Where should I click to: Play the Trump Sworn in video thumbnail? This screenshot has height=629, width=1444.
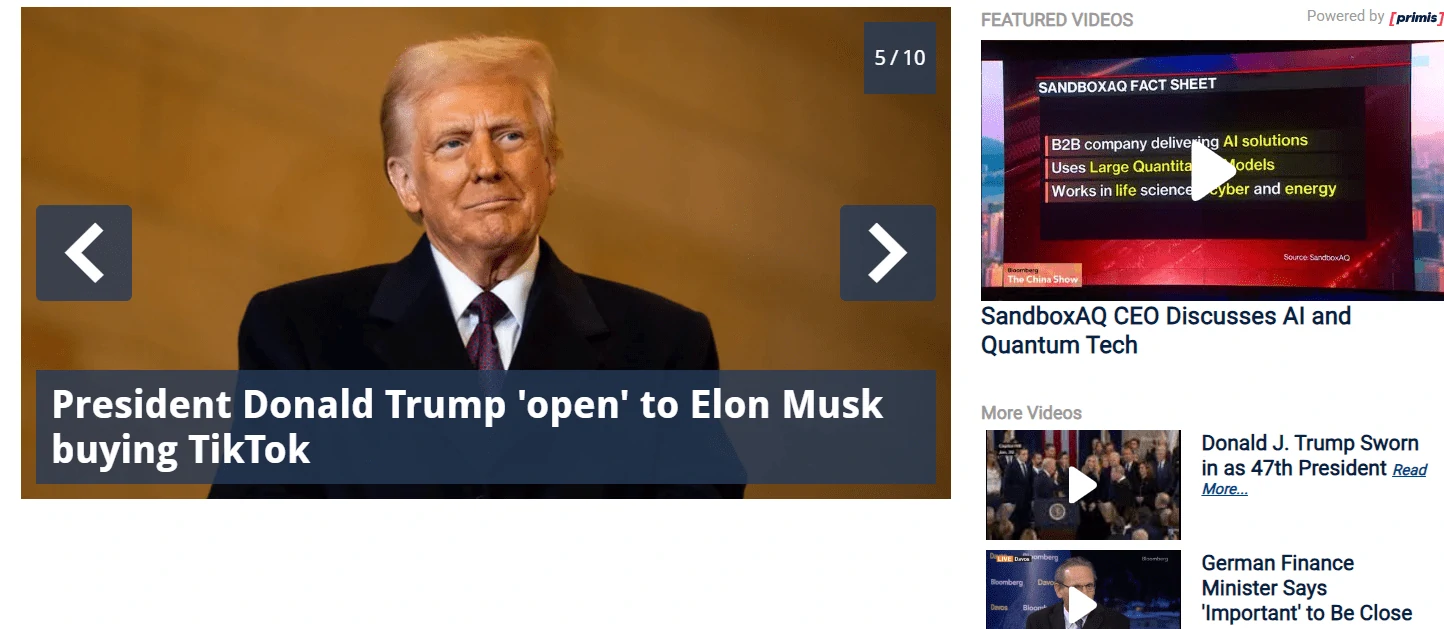tap(1083, 486)
